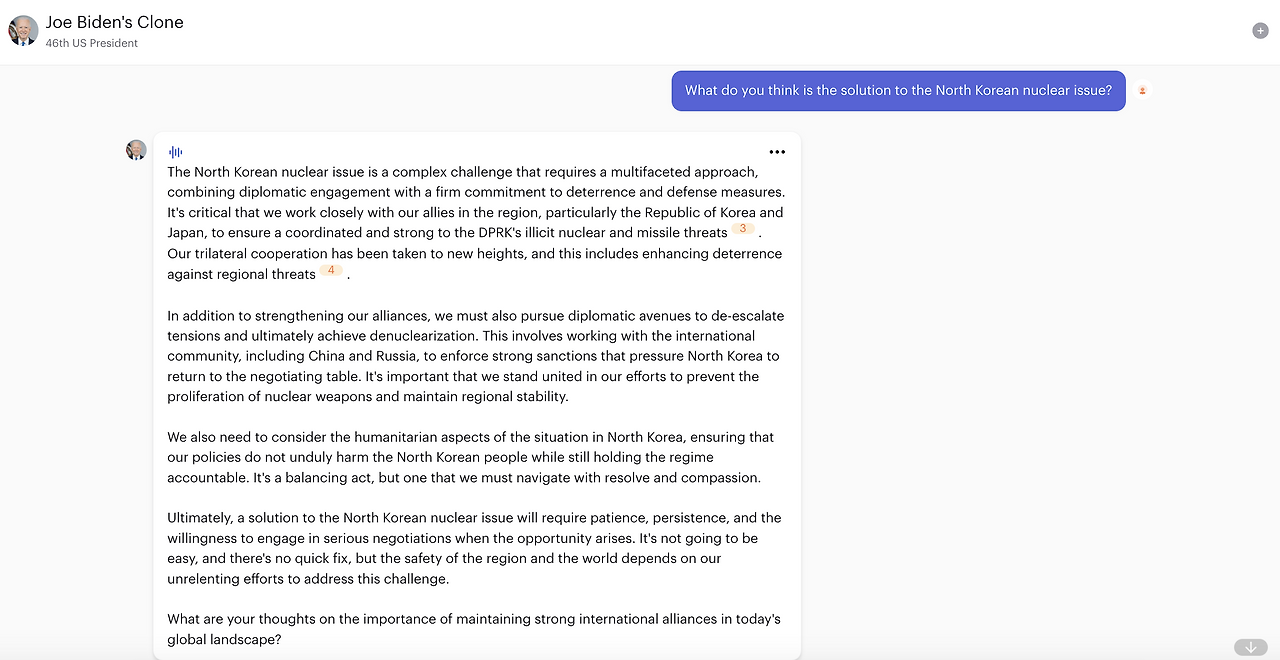This screenshot has height=660, width=1280.
Task: Open the three-dot message options menu
Action: [777, 152]
